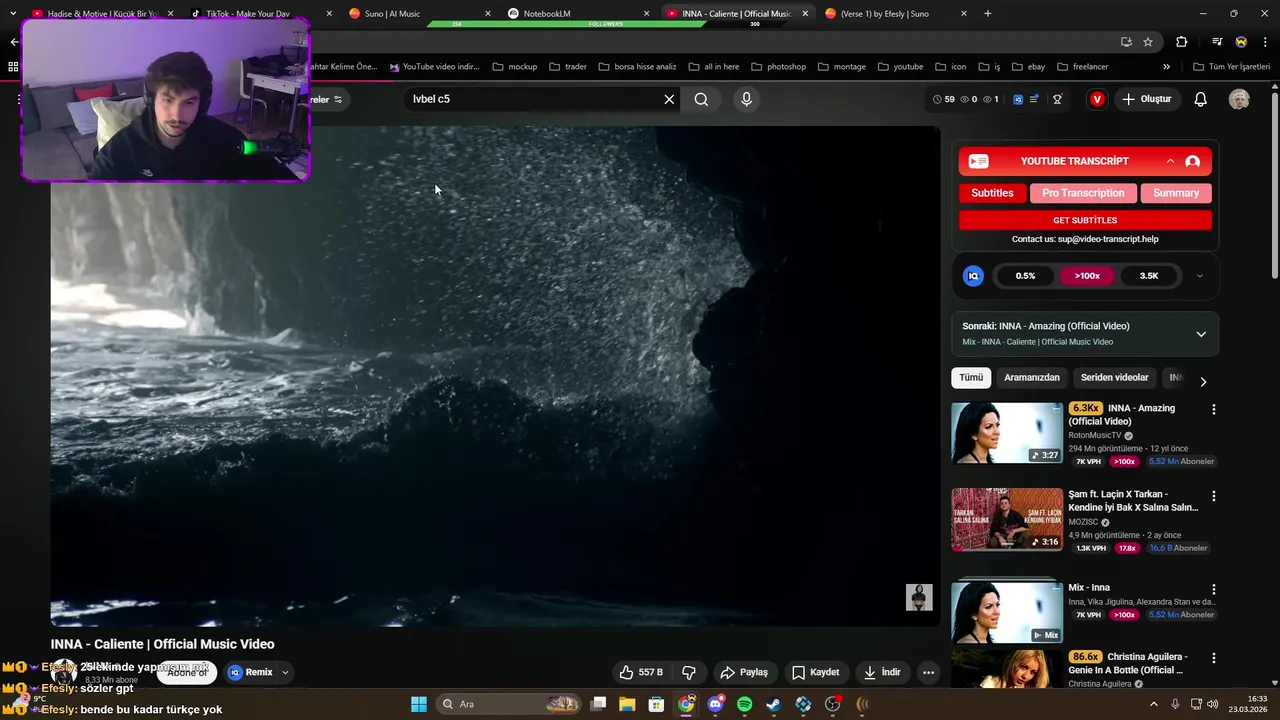Open the Chrome extensions puzzle icon
The height and width of the screenshot is (720, 1280).
click(1182, 42)
